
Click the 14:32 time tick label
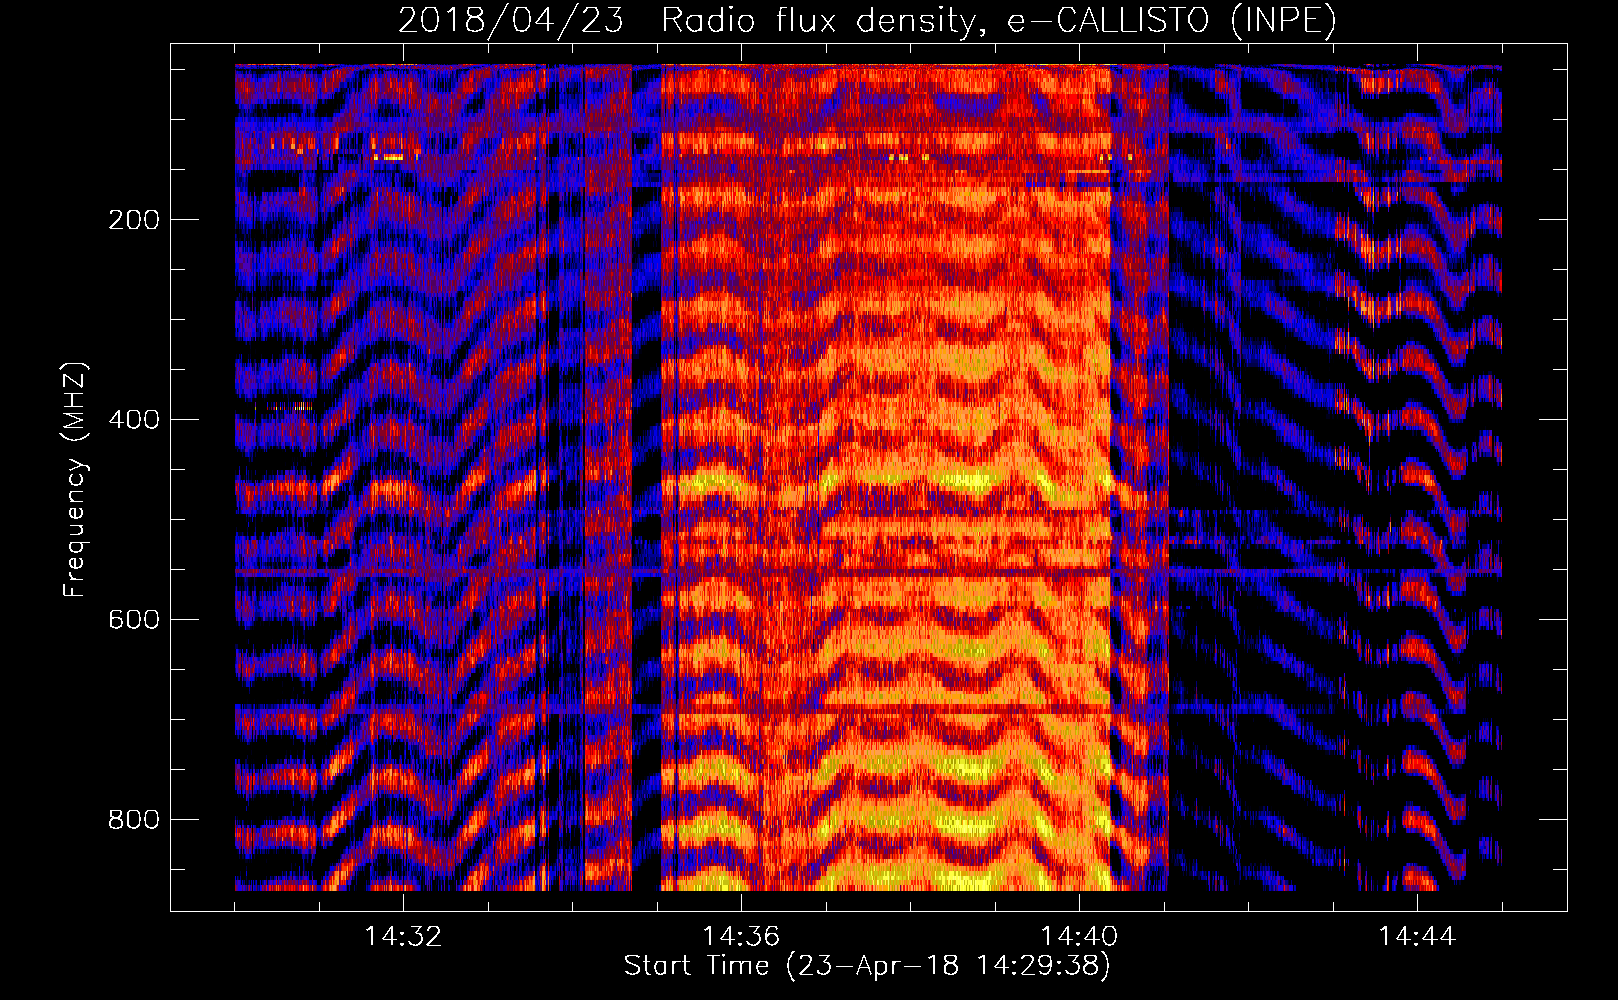[403, 937]
